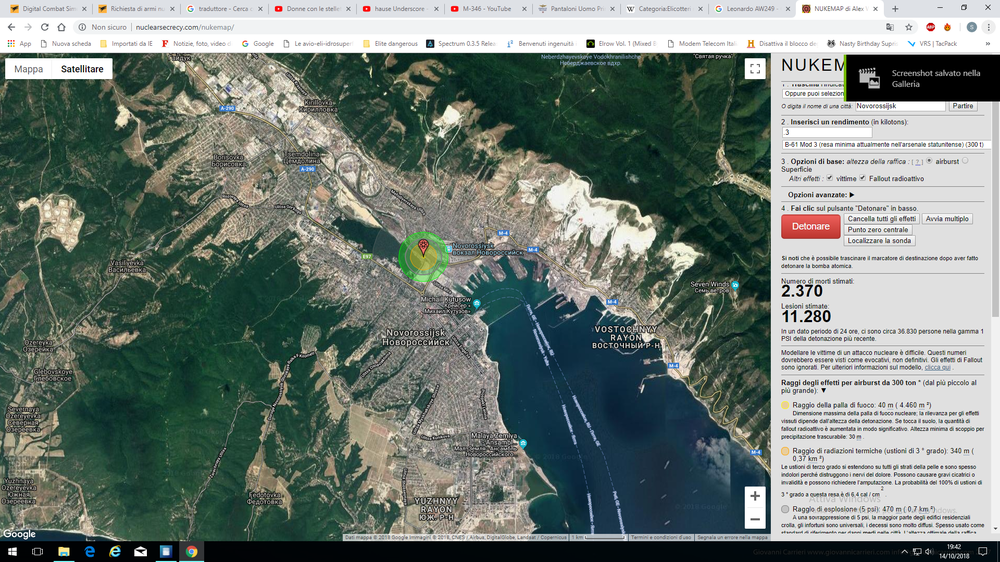Open Windows notification center icon
Viewport: 1000px width, 562px height.
(983, 552)
